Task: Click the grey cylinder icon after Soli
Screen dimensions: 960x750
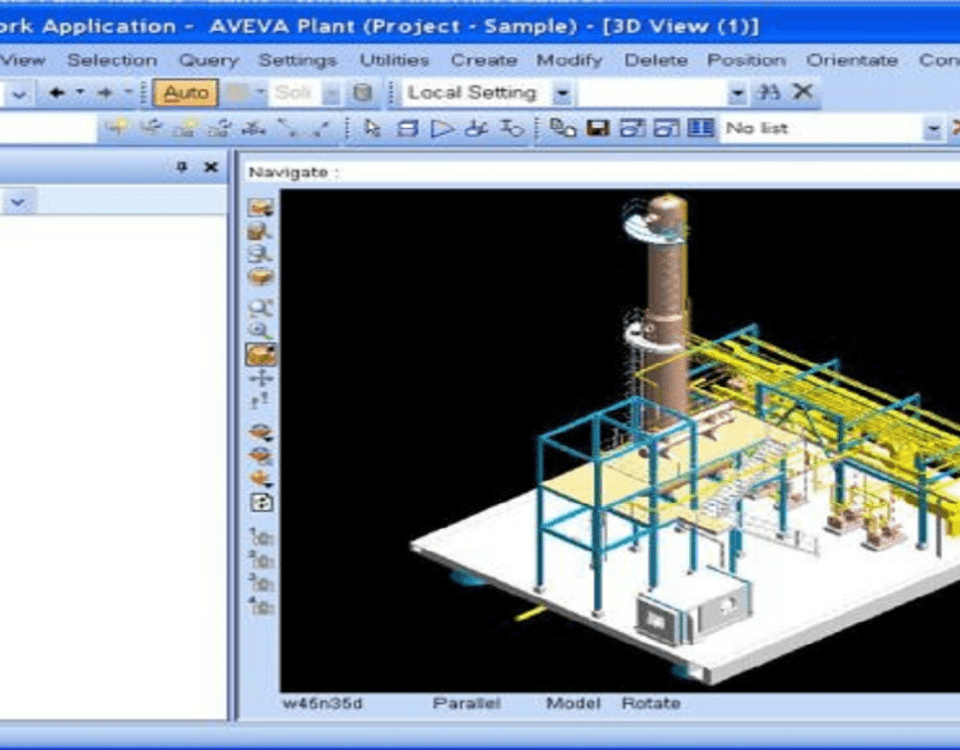Action: pos(362,93)
